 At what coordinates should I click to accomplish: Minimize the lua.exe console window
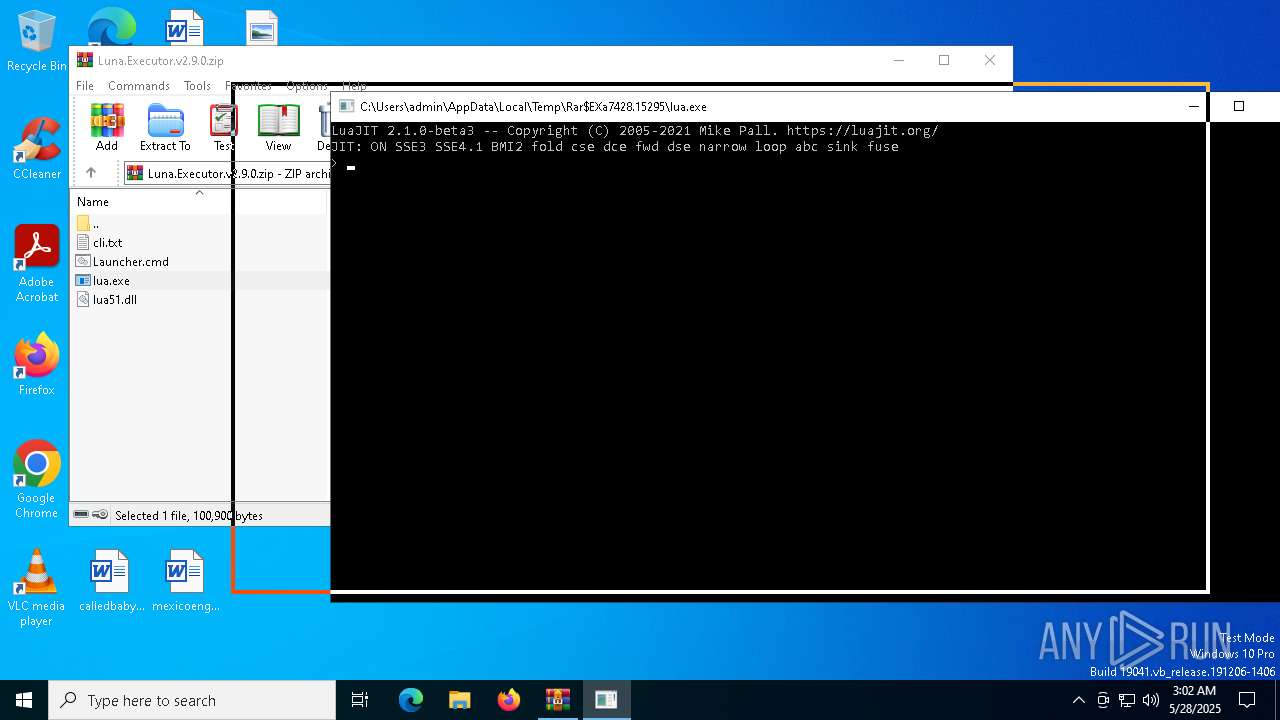1193,106
